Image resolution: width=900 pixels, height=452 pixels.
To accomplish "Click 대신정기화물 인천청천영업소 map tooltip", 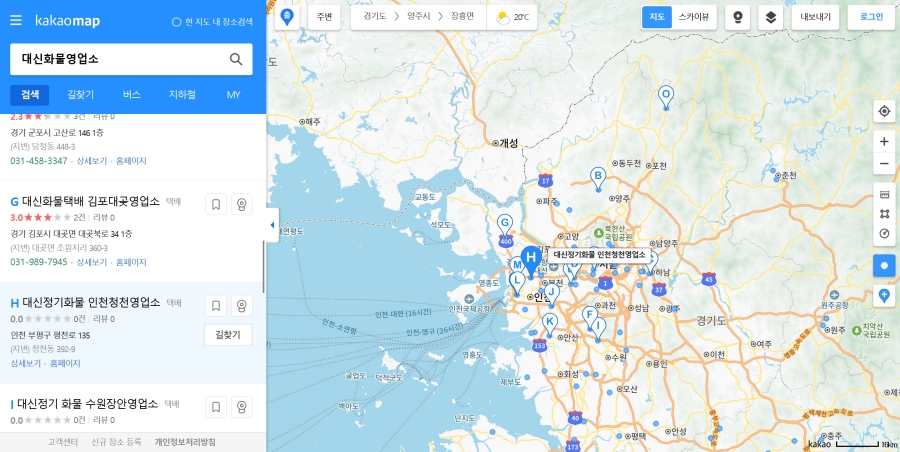I will pos(599,254).
